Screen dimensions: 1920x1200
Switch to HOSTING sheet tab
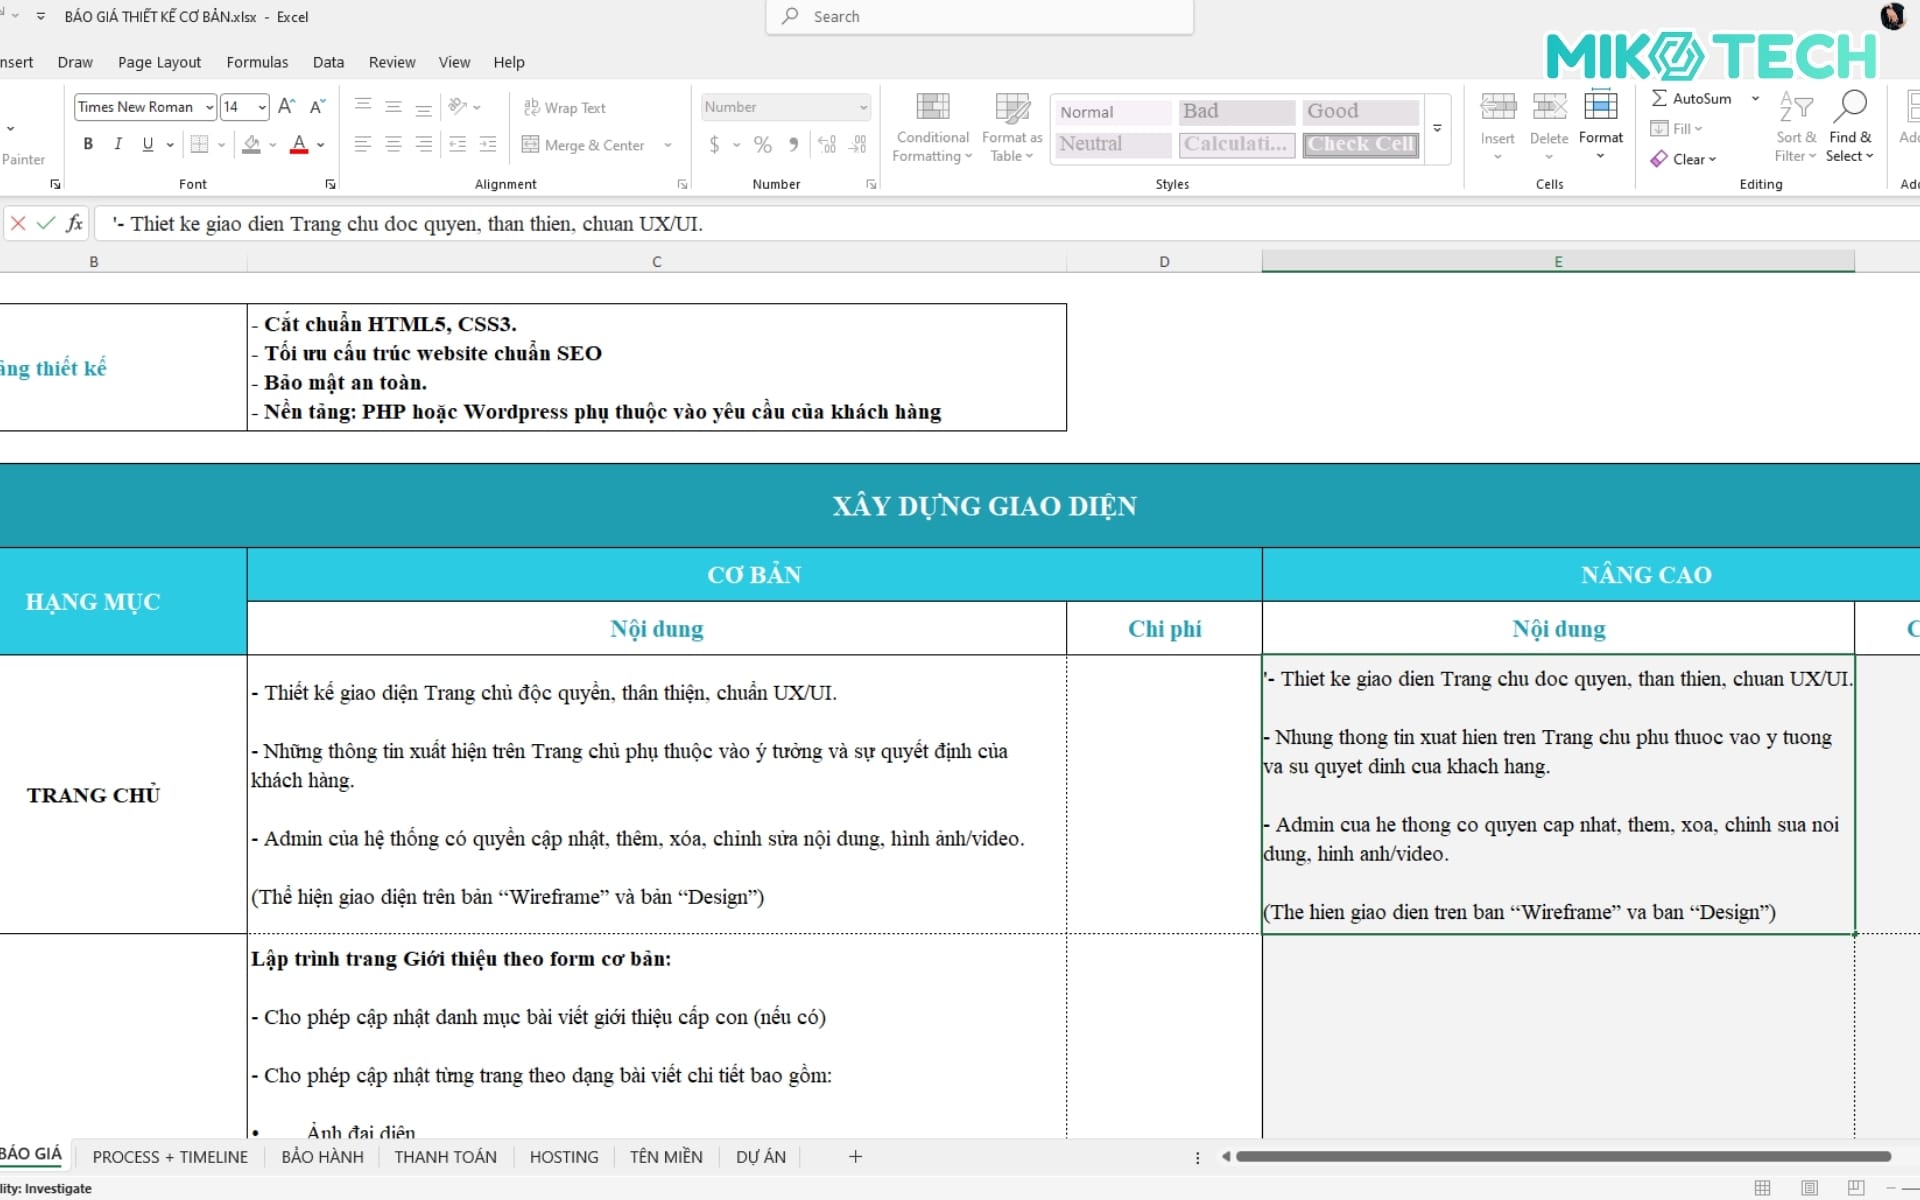tap(564, 1157)
